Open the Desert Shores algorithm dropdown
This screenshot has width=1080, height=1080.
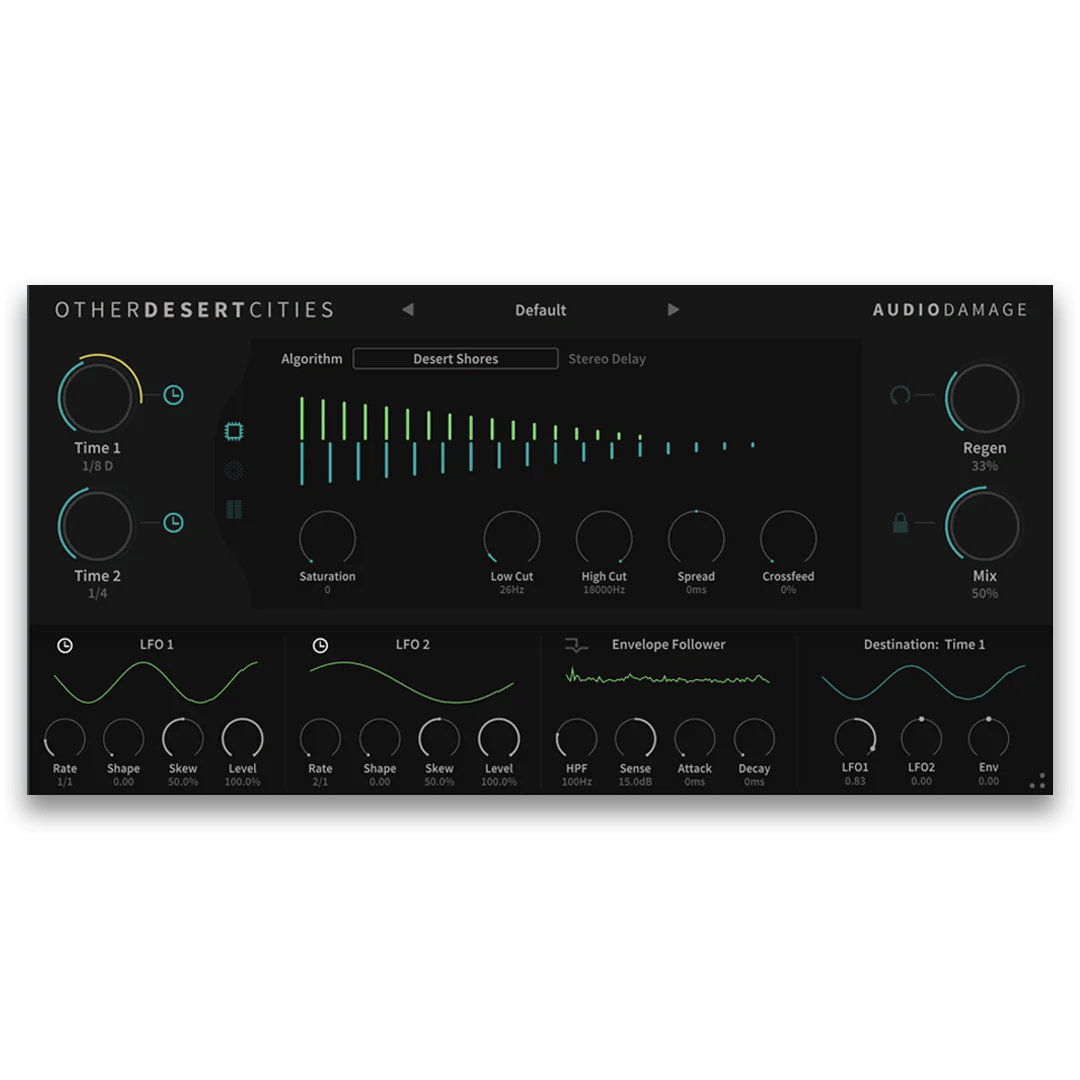point(455,359)
